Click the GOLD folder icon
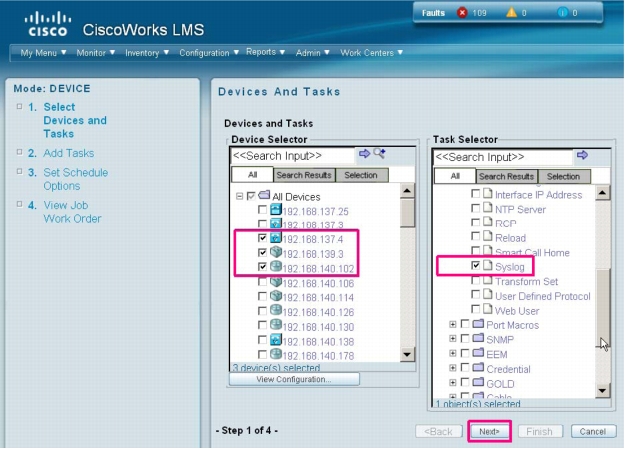This screenshot has height=450, width=625. (x=478, y=382)
